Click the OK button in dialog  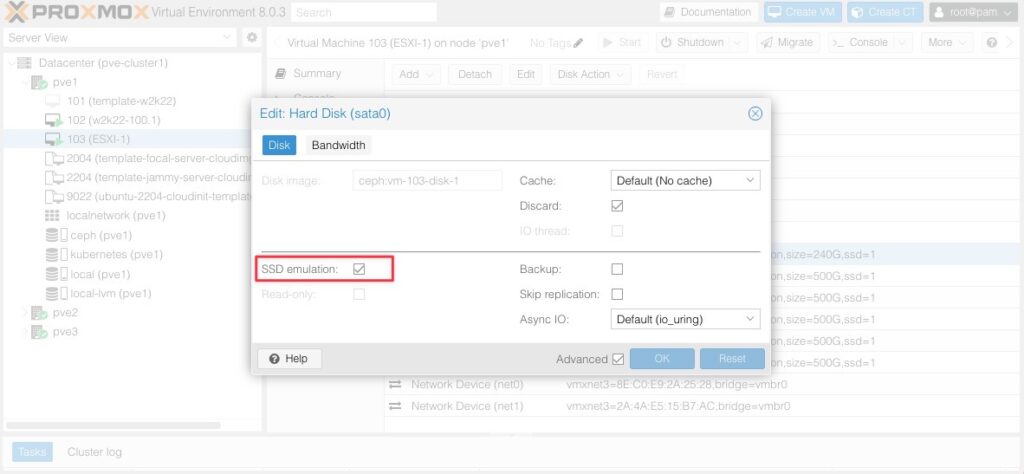(x=662, y=358)
